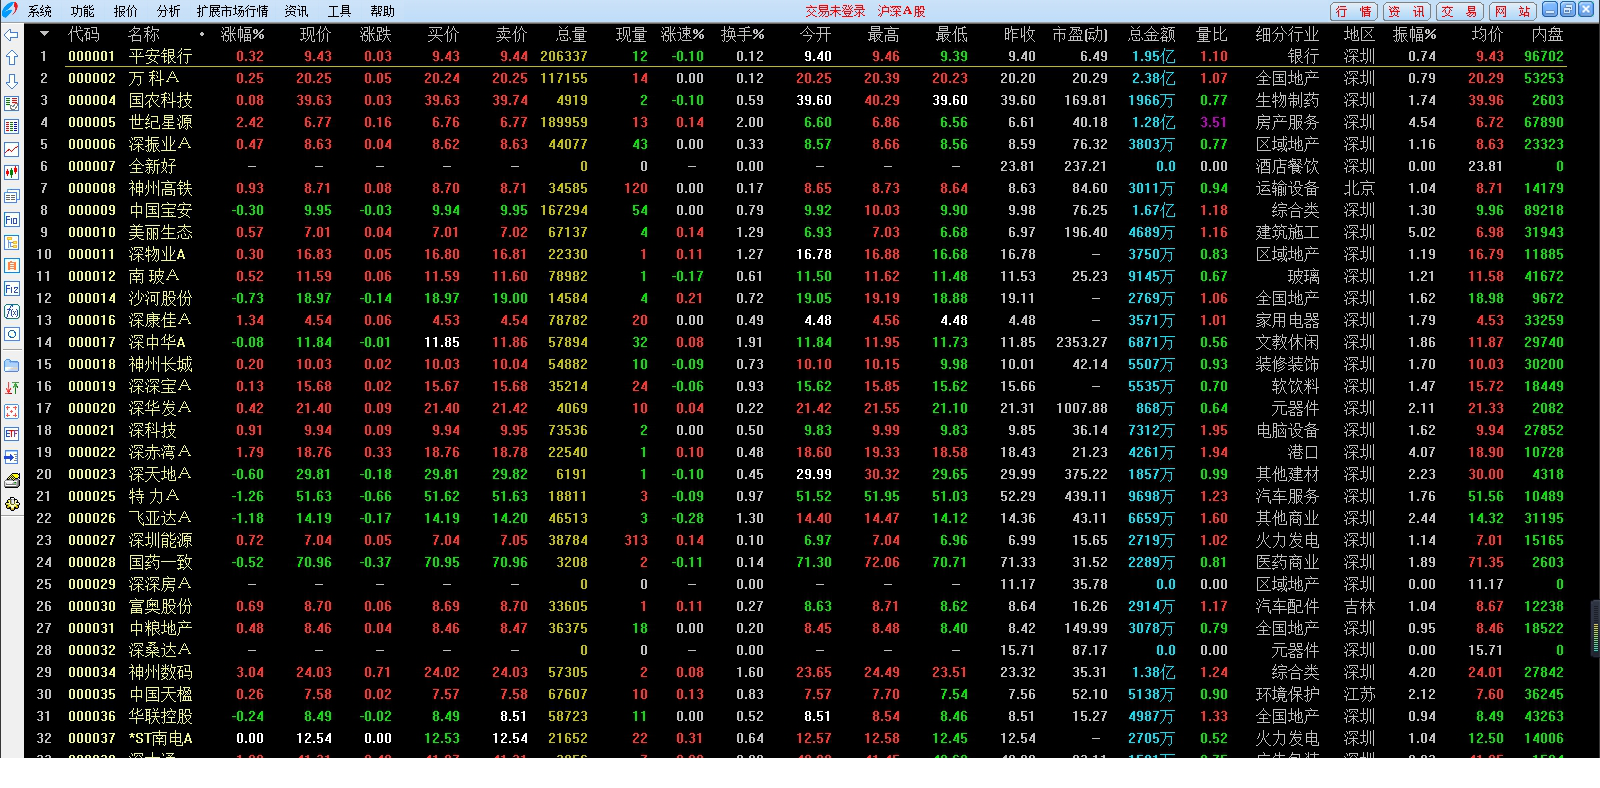The image size is (1600, 788).
Task: Open the 工具 menu
Action: point(340,11)
